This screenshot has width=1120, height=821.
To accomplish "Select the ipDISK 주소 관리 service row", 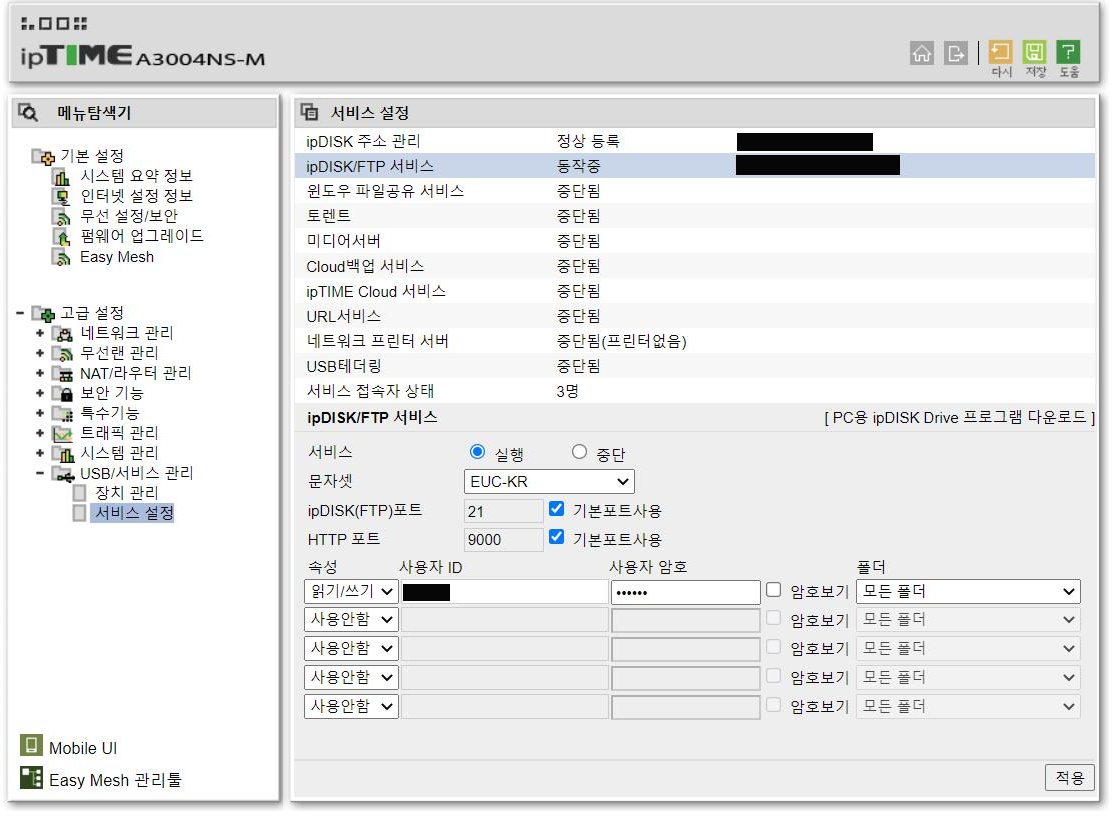I will point(694,141).
